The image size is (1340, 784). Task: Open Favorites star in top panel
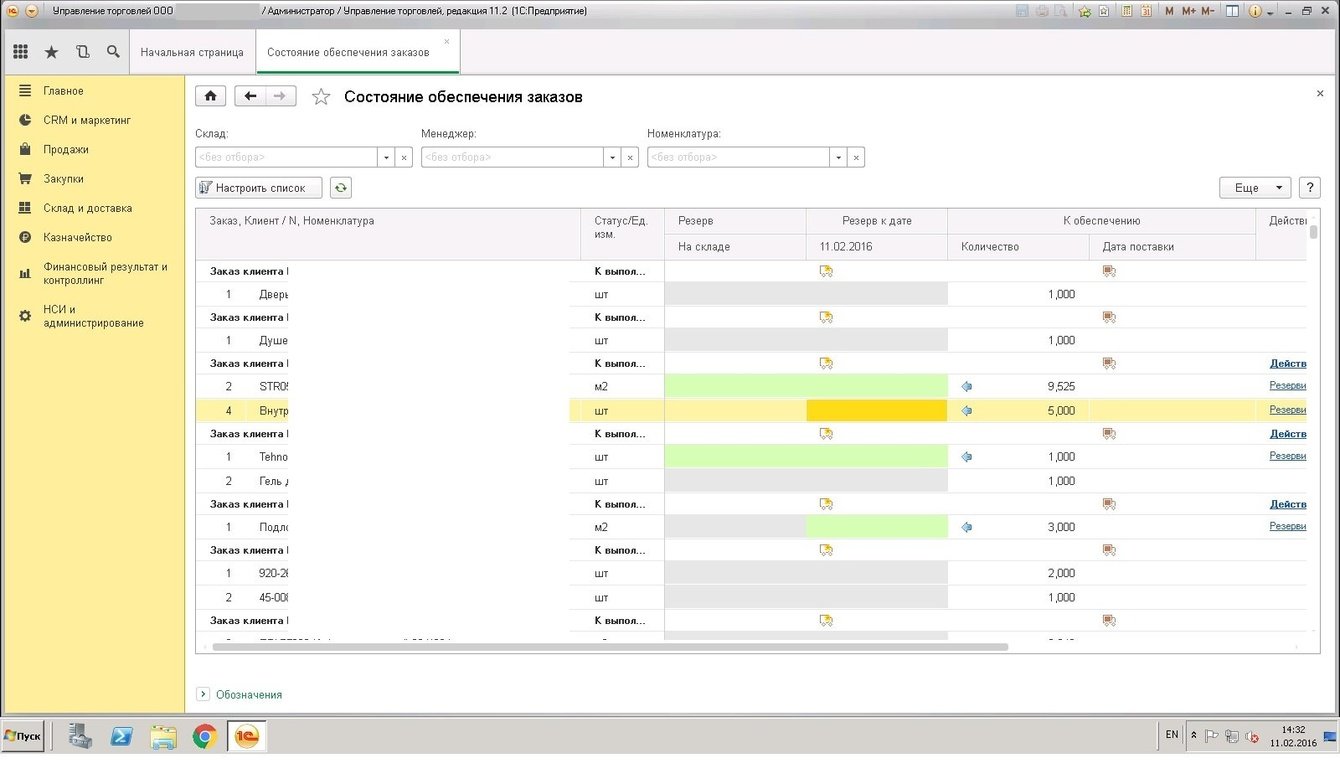[51, 52]
